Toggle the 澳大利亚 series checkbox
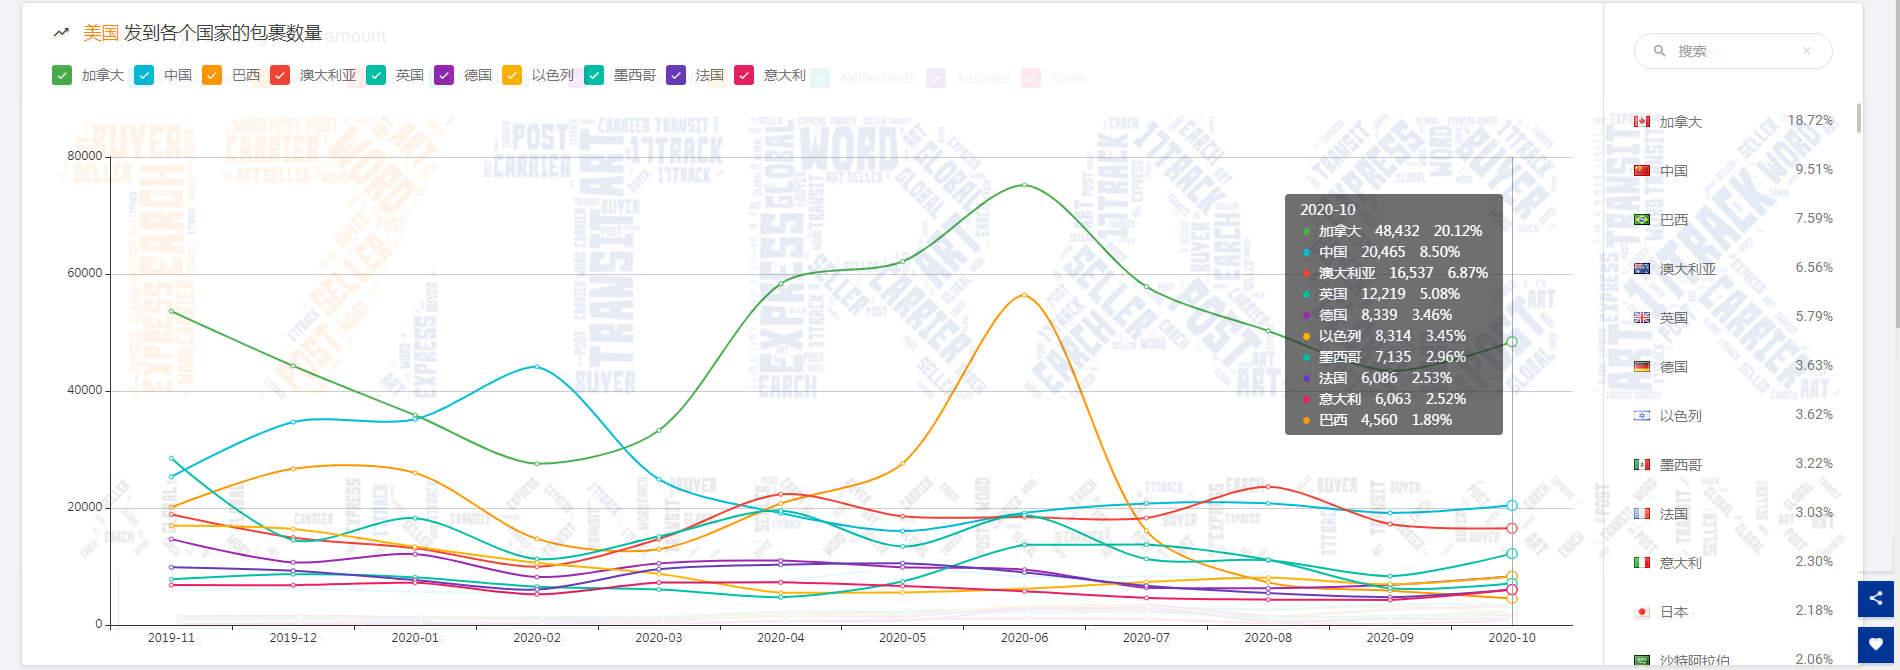The height and width of the screenshot is (670, 1900). click(x=280, y=75)
